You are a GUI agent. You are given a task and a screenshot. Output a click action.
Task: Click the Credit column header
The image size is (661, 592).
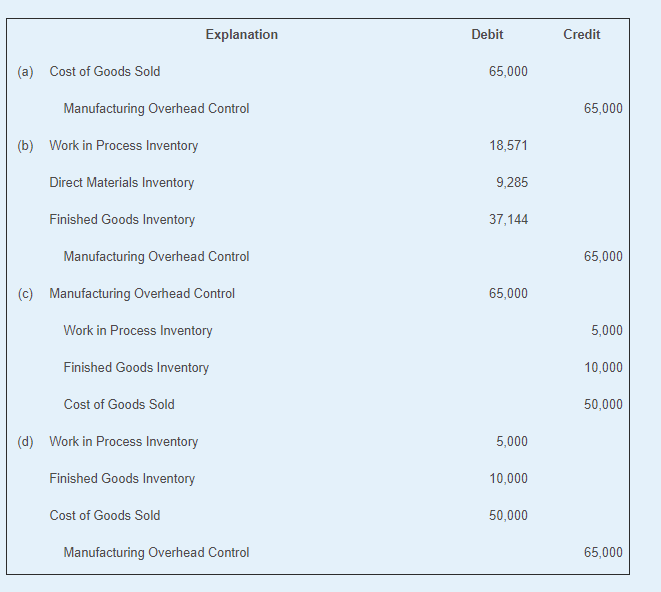(581, 35)
